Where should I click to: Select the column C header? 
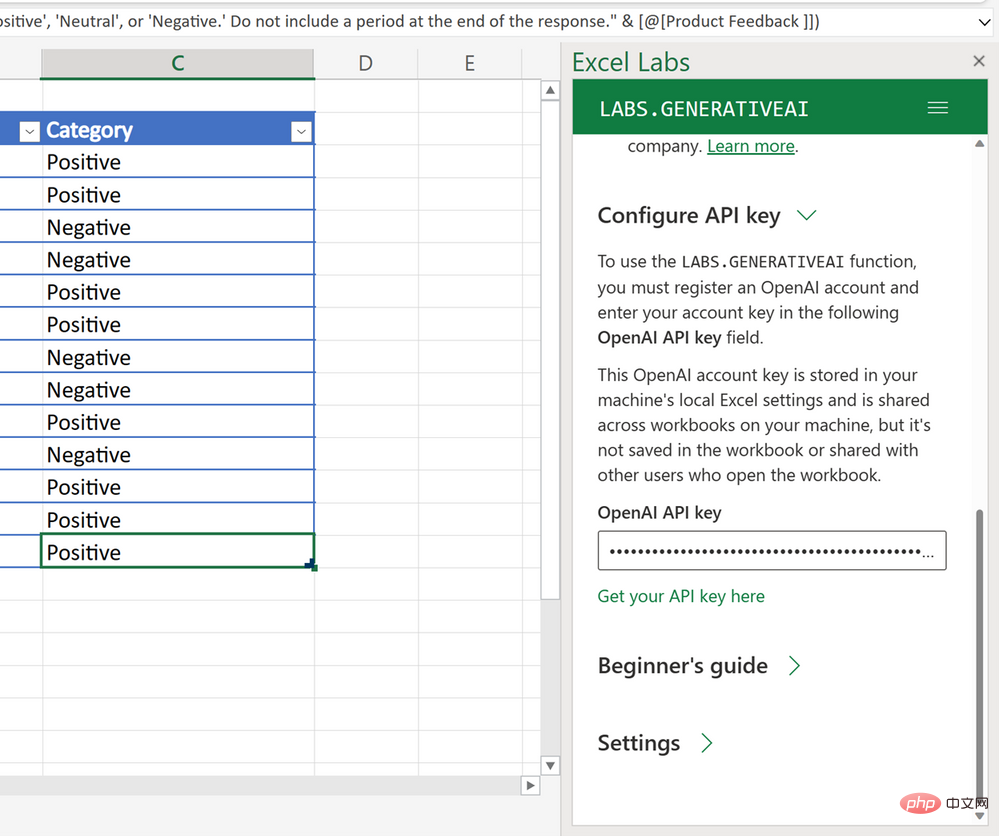coord(177,62)
